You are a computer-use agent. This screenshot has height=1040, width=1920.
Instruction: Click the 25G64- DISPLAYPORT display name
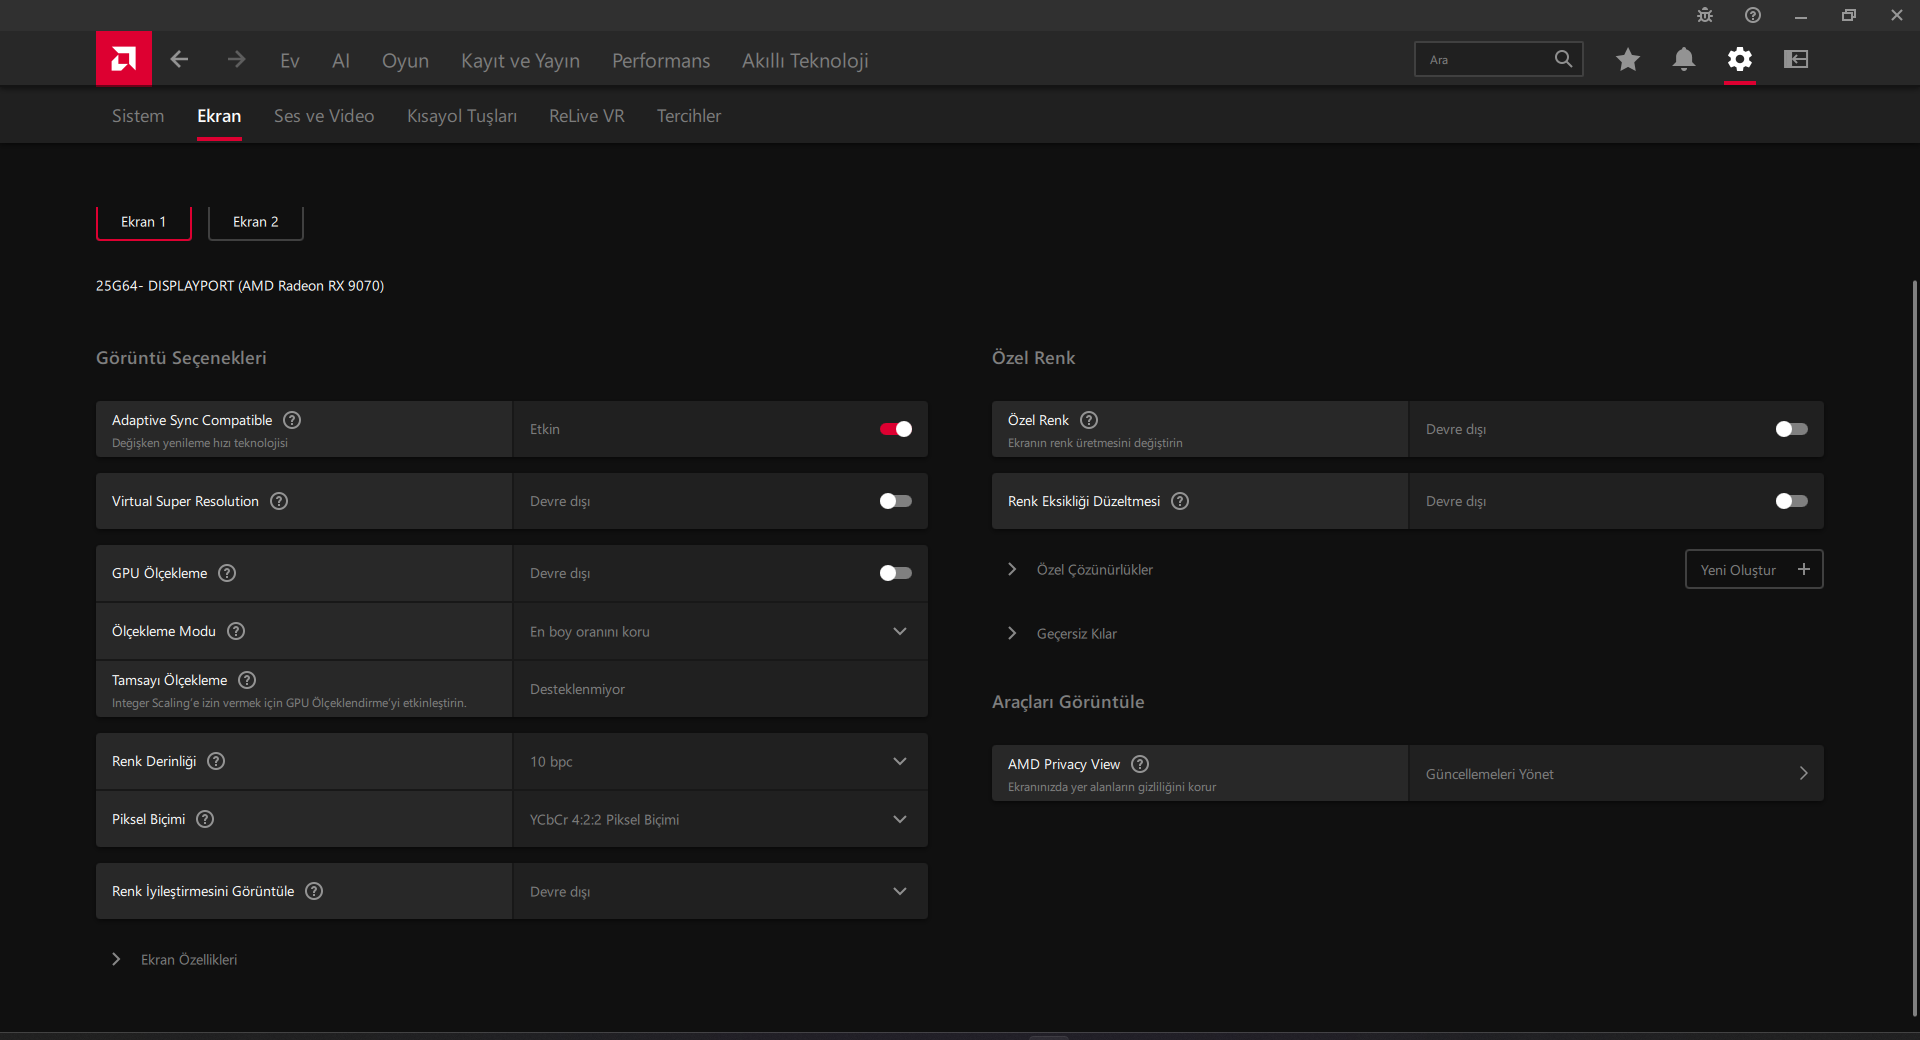coord(240,286)
